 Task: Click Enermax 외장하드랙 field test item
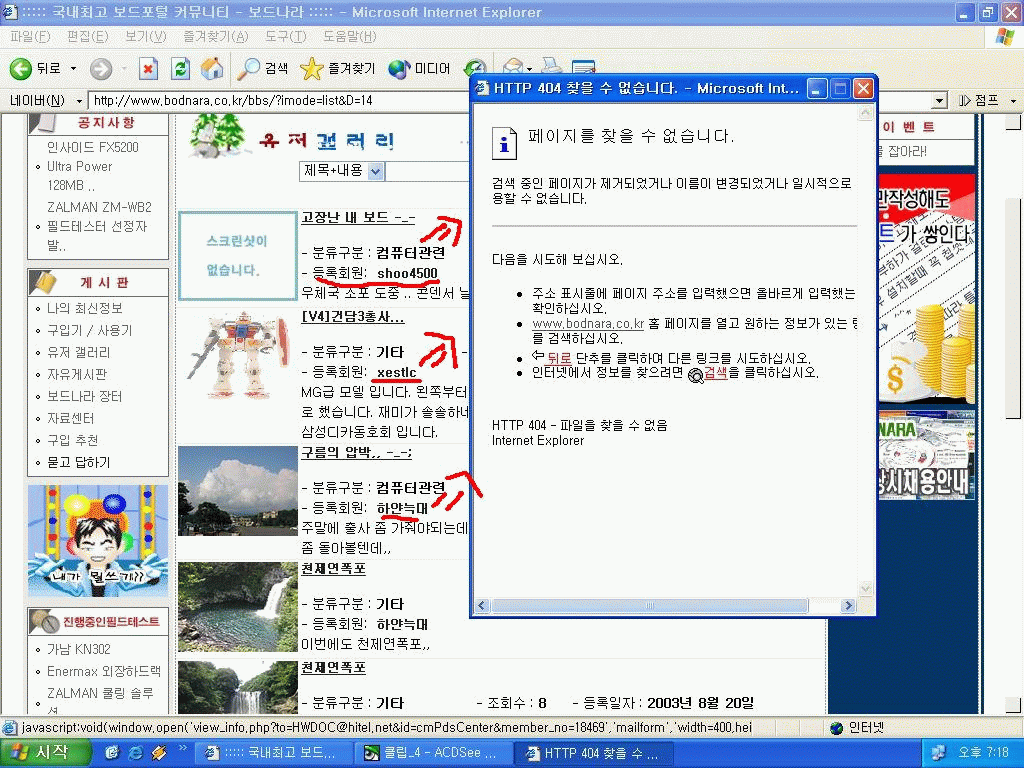point(103,671)
